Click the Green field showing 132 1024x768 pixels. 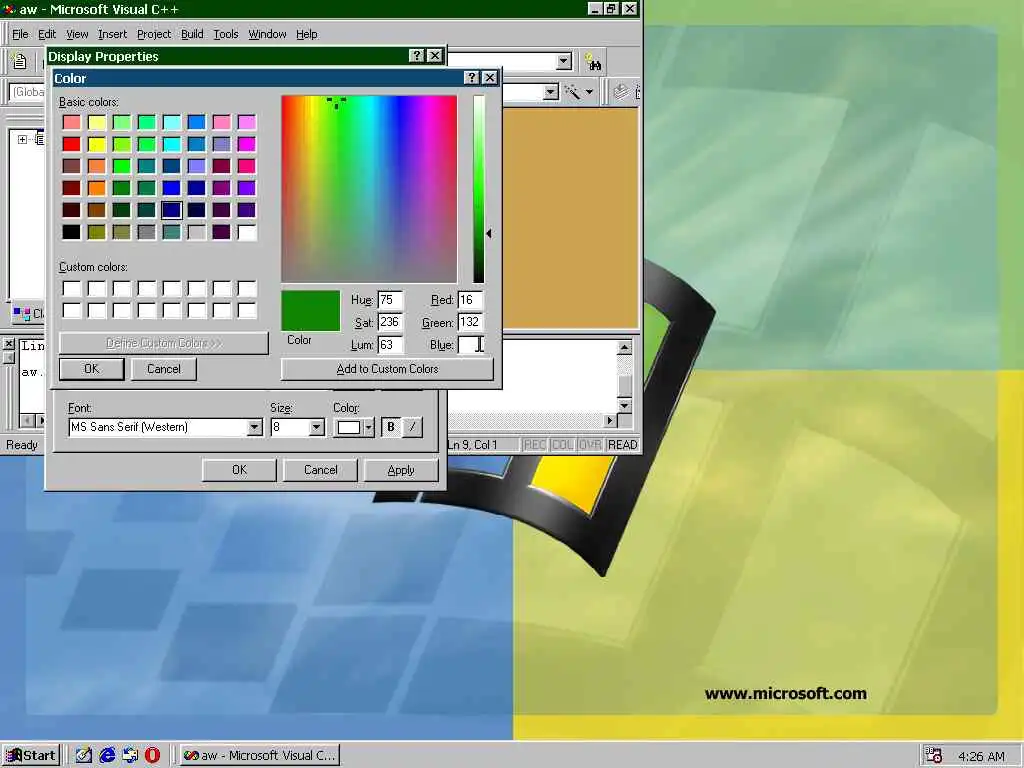coord(470,322)
